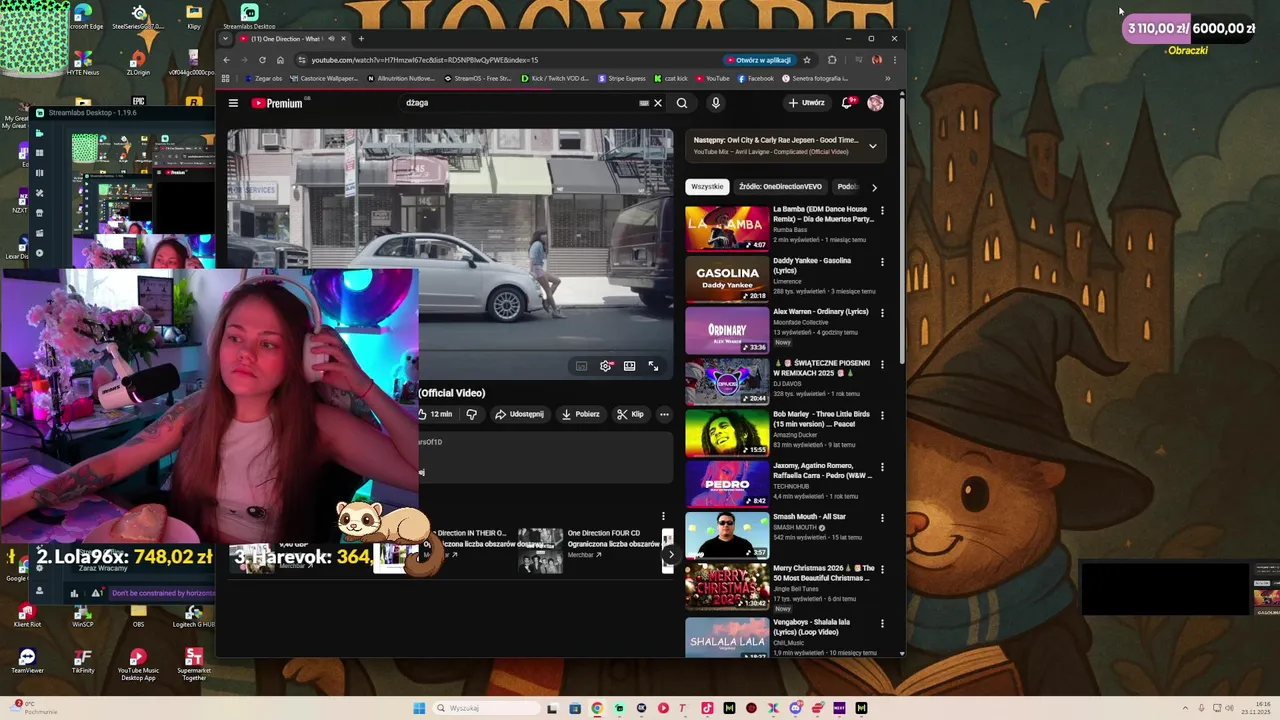Go back in Chrome

tap(226, 60)
